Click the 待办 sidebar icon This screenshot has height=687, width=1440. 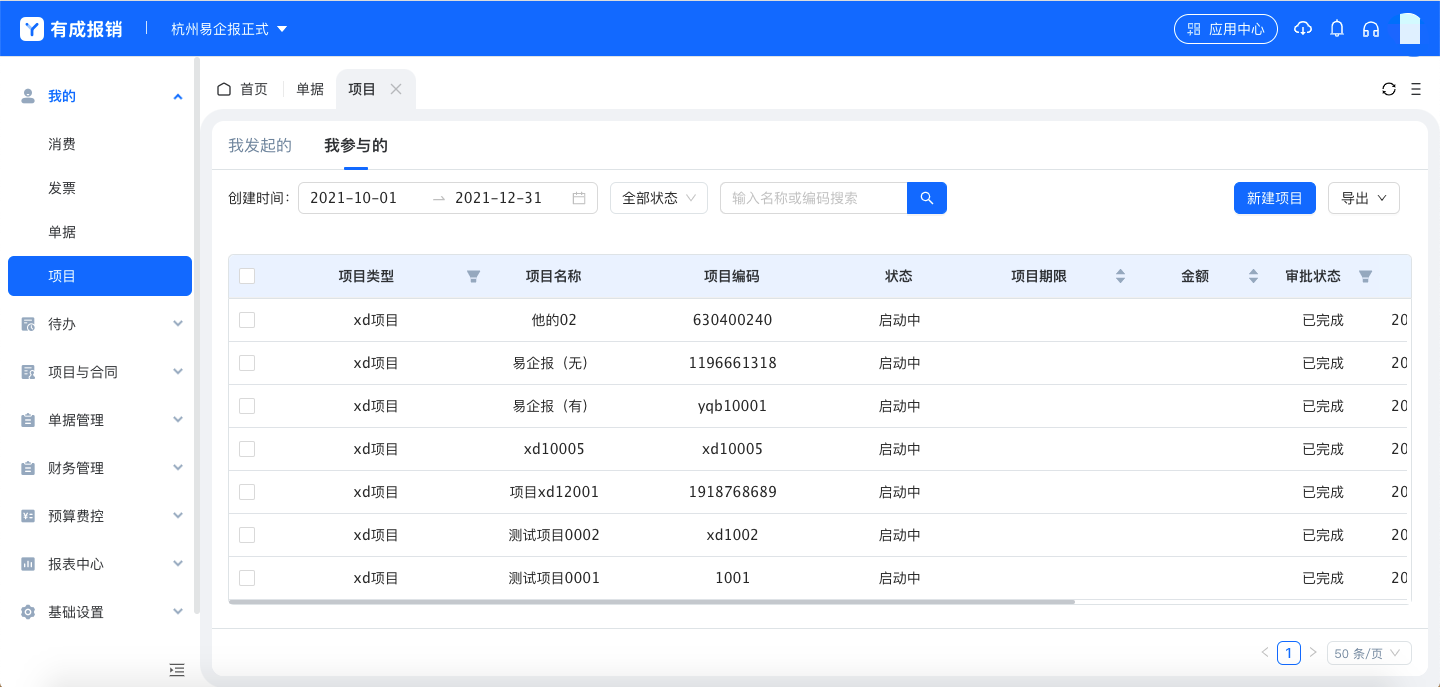tap(28, 324)
